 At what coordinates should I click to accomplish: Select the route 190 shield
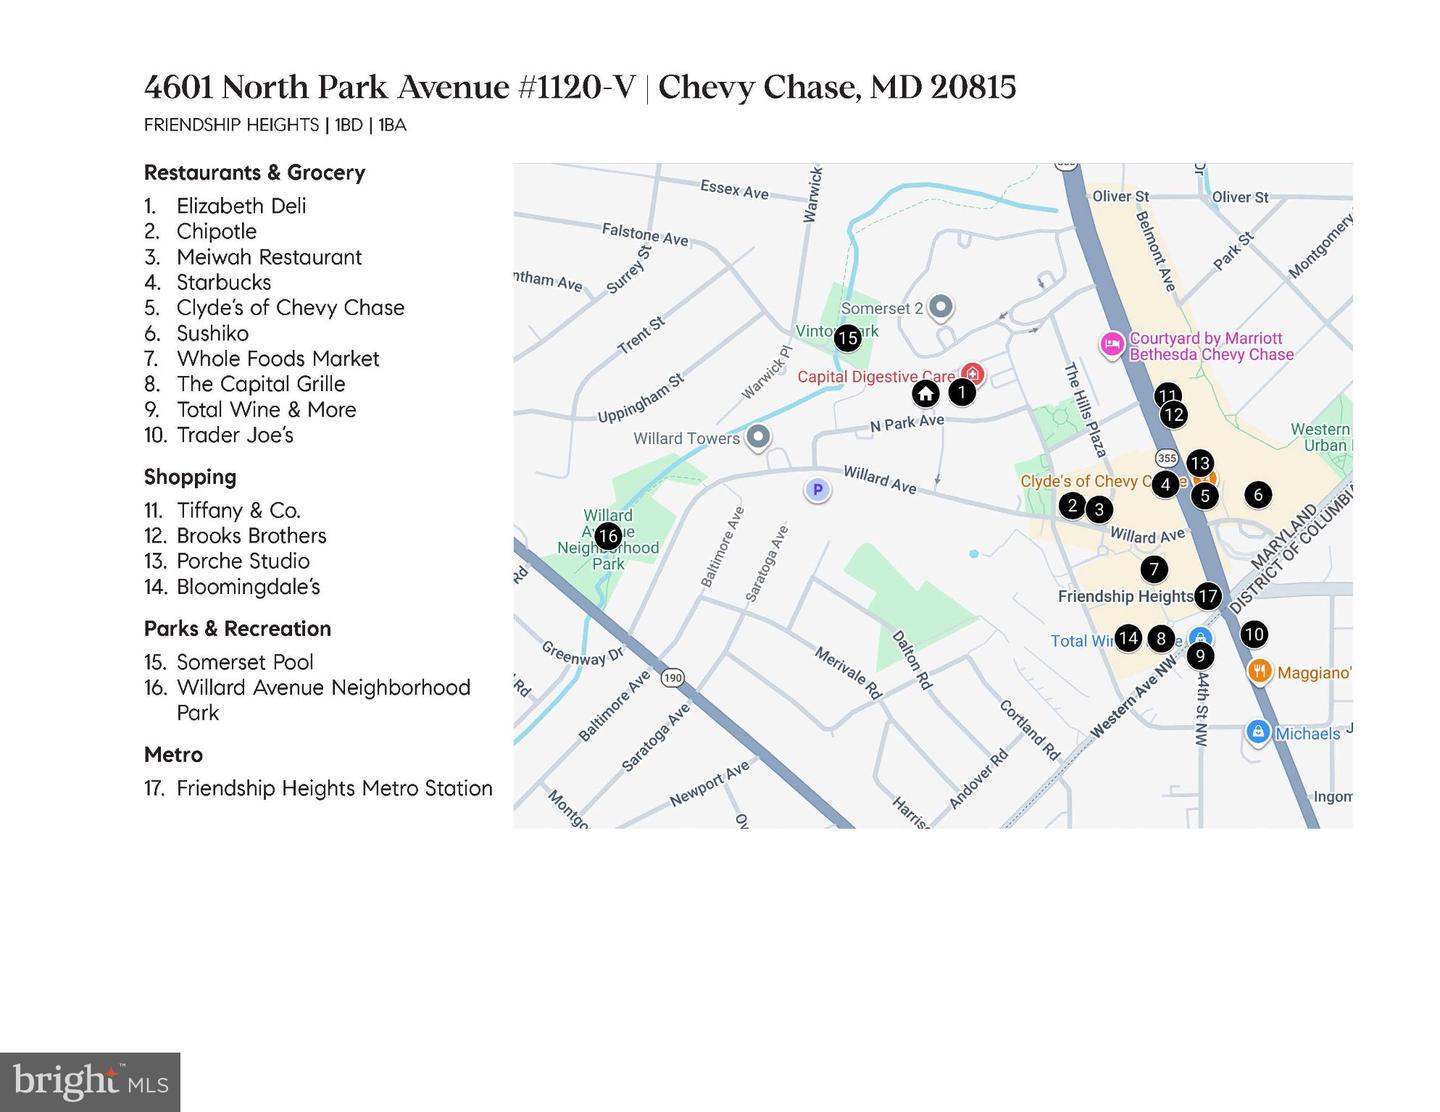672,678
